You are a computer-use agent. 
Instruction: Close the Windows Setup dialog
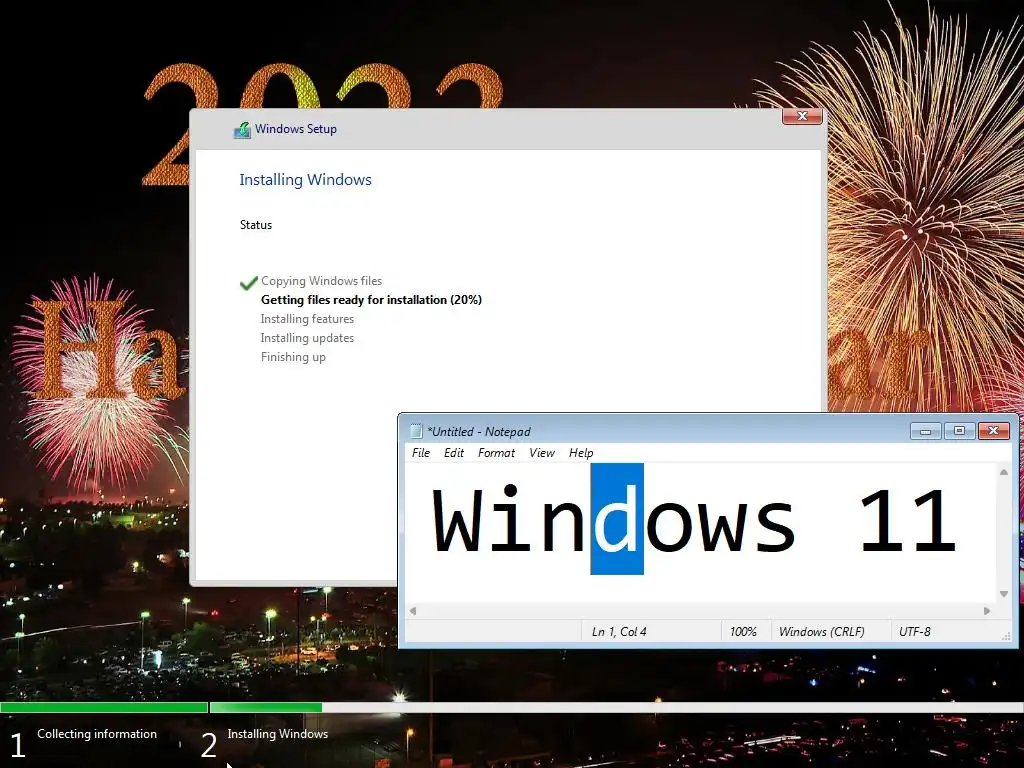[802, 116]
